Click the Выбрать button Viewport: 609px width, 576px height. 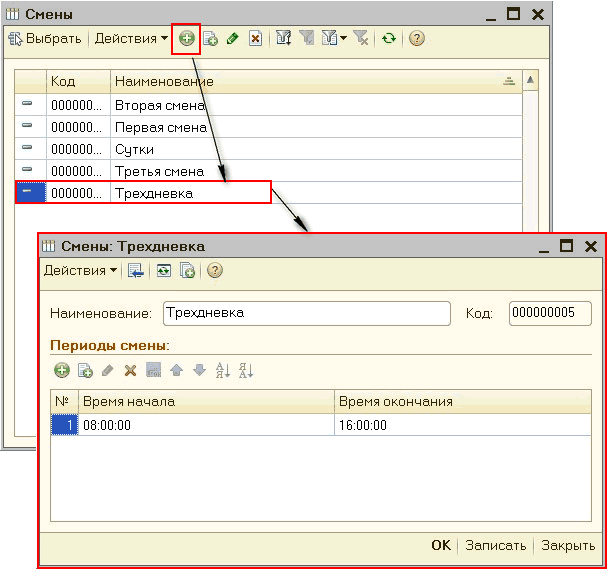pyautogui.click(x=45, y=39)
